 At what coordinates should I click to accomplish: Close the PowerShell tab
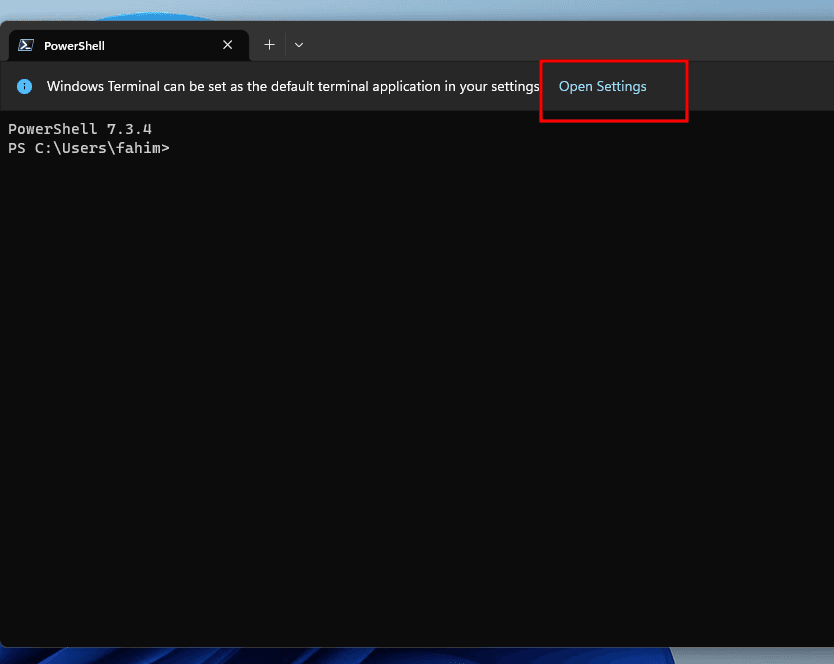click(x=228, y=45)
